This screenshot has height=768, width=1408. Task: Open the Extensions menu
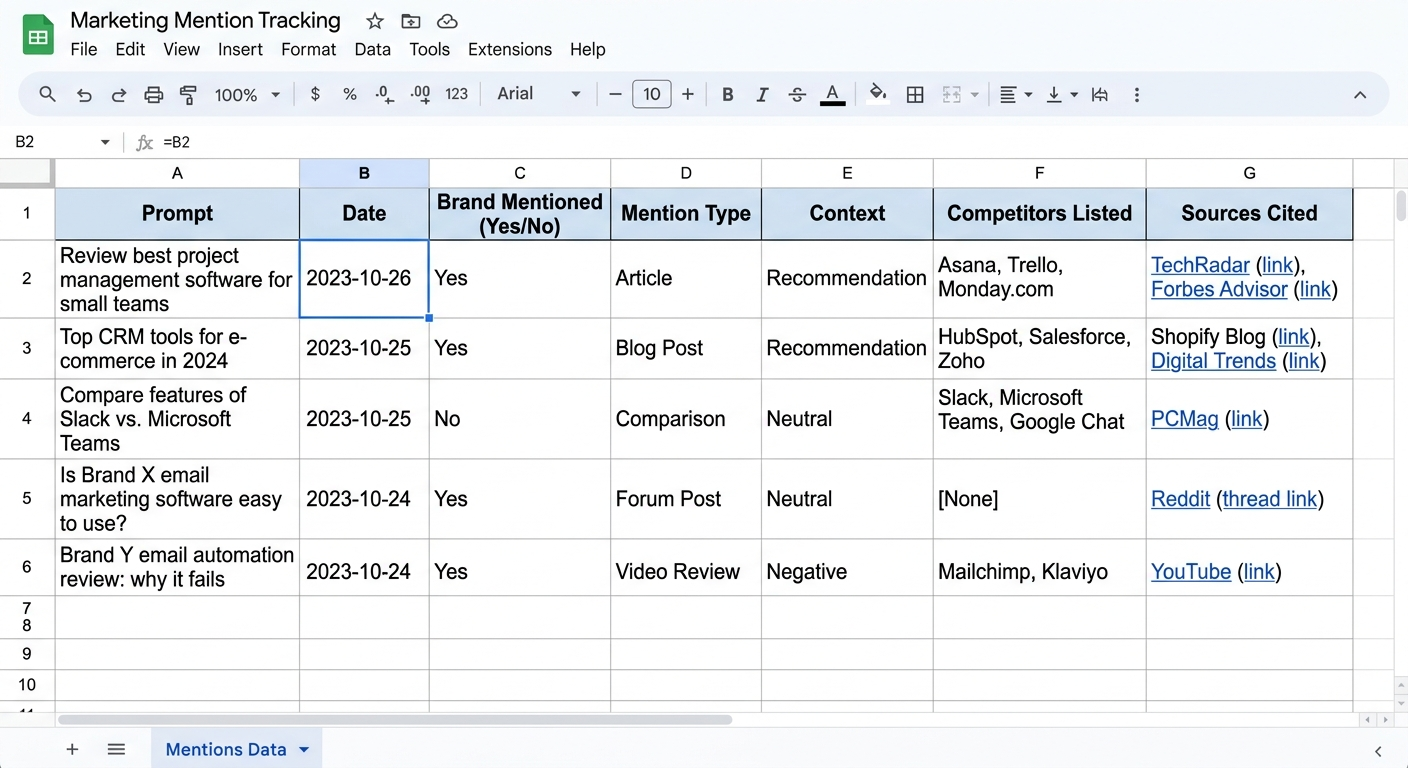[510, 49]
